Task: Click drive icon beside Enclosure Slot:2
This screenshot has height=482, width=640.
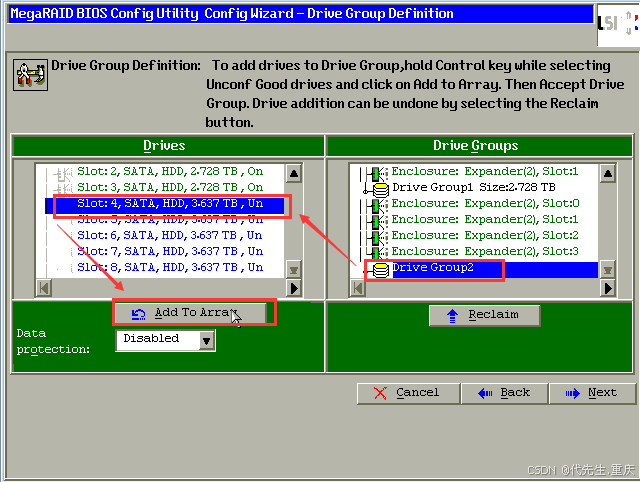Action: [378, 237]
